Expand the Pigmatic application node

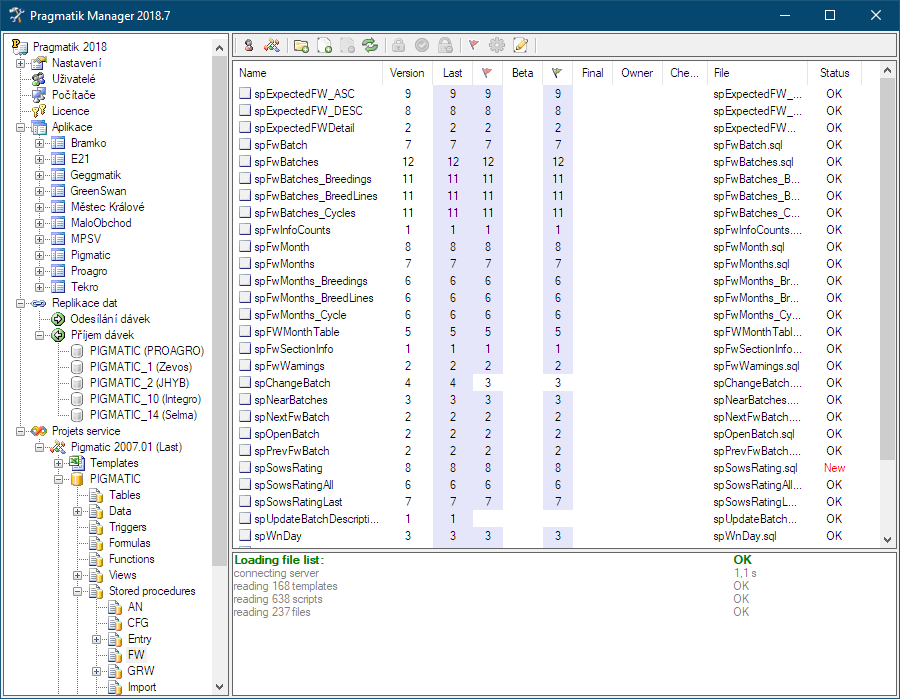39,255
